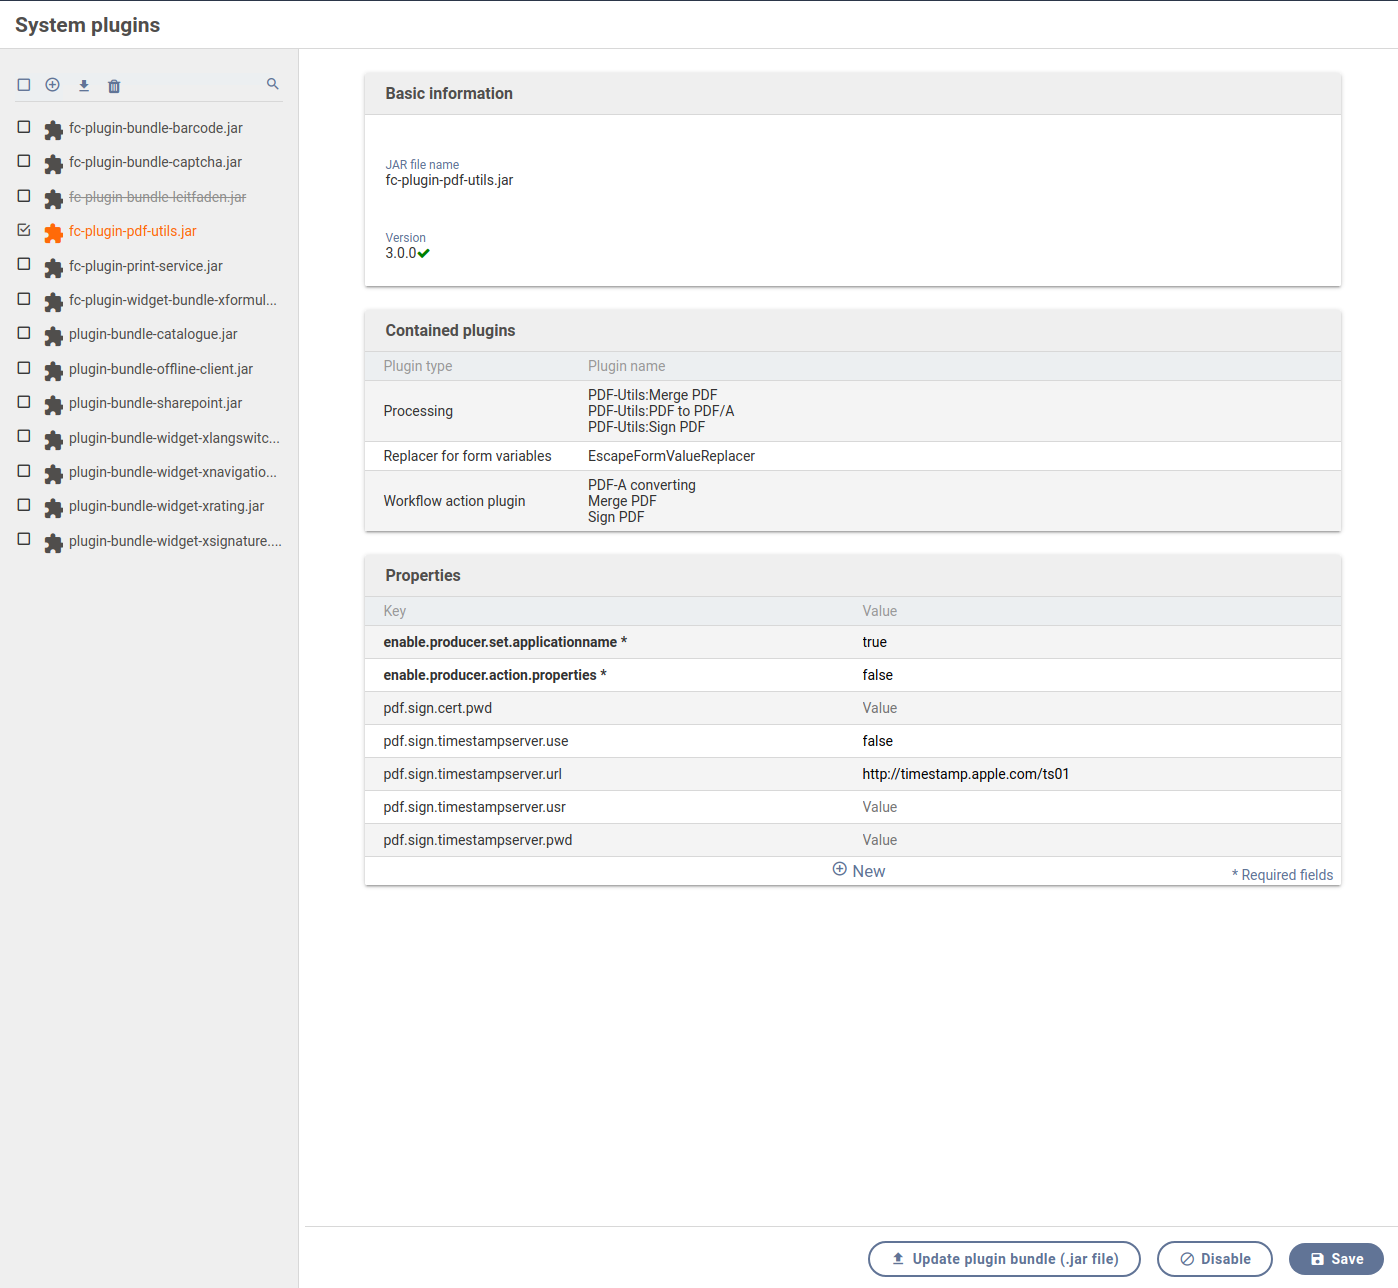
Task: Check the fc-plugin-bundle-captcha.jar checkbox
Action: point(24,161)
